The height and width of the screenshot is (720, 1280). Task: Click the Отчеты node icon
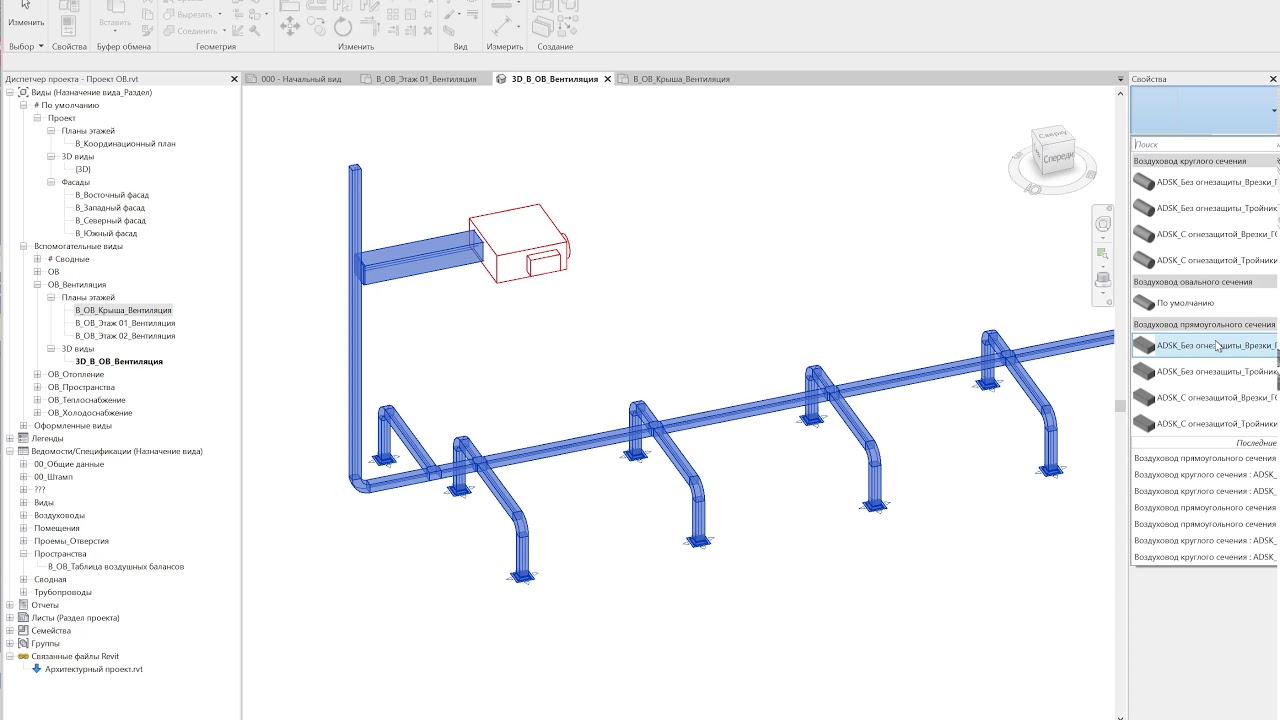tap(23, 605)
